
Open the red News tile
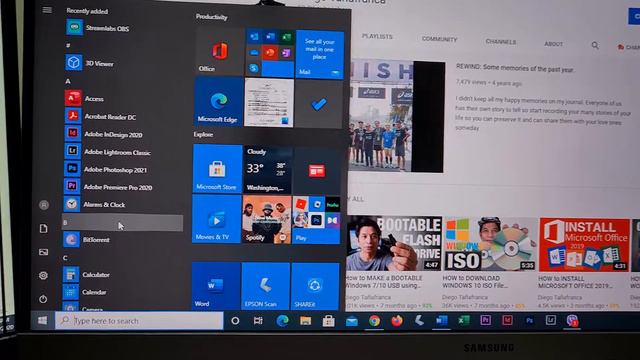click(317, 171)
